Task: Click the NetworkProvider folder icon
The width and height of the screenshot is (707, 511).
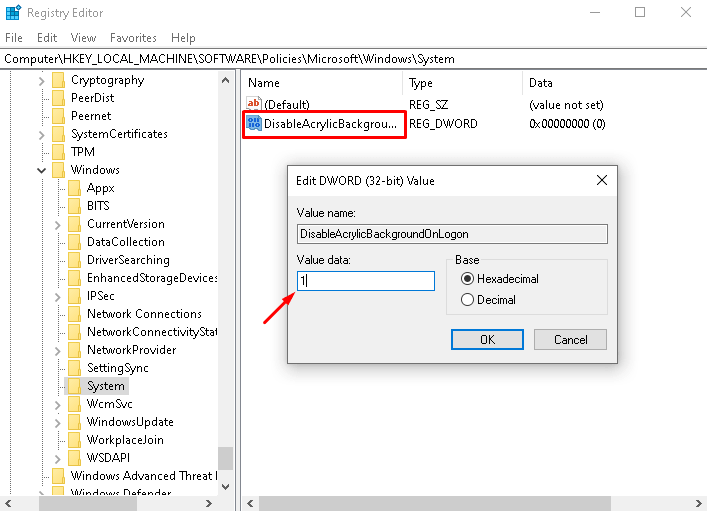Action: click(74, 350)
